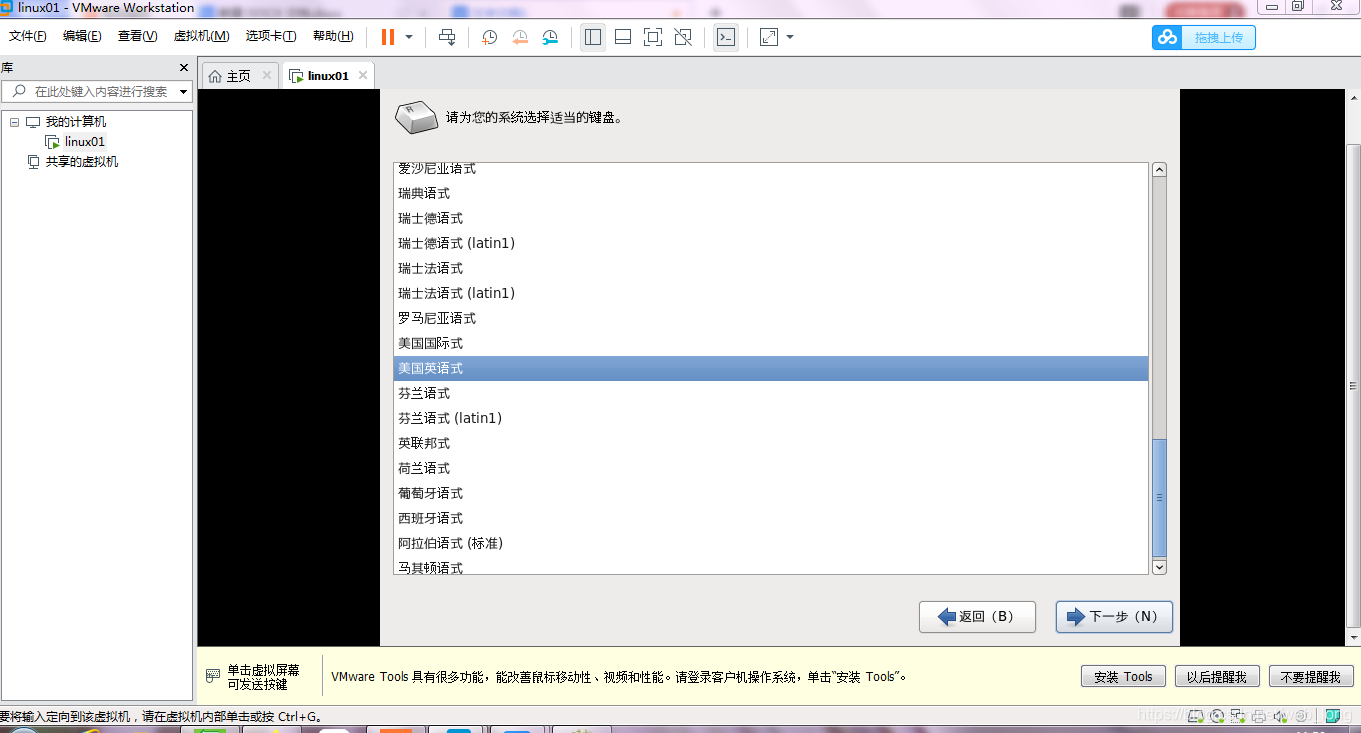This screenshot has width=1361, height=733.
Task: Click the sound card status bar icon
Action: tap(1280, 716)
